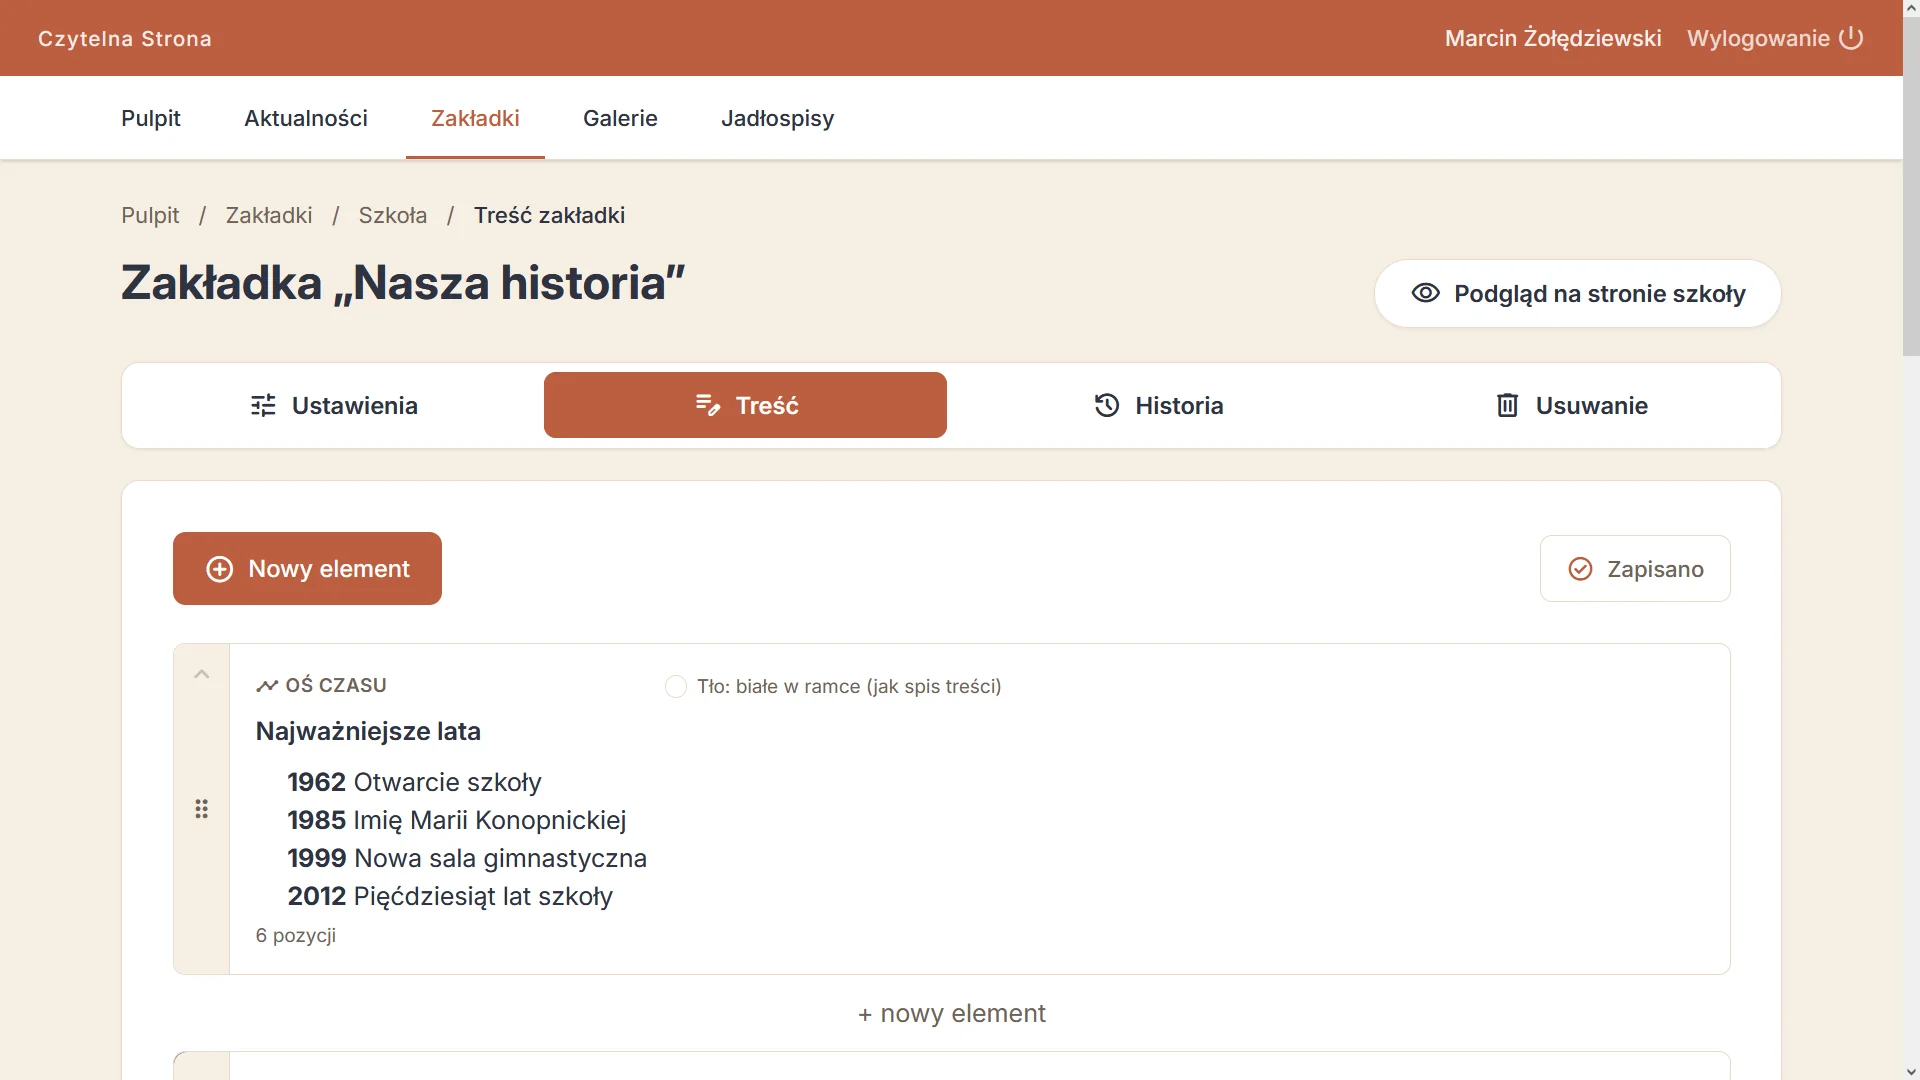Image resolution: width=1920 pixels, height=1080 pixels.
Task: Click the trash icon on the Usuwanie tab
Action: coord(1507,405)
